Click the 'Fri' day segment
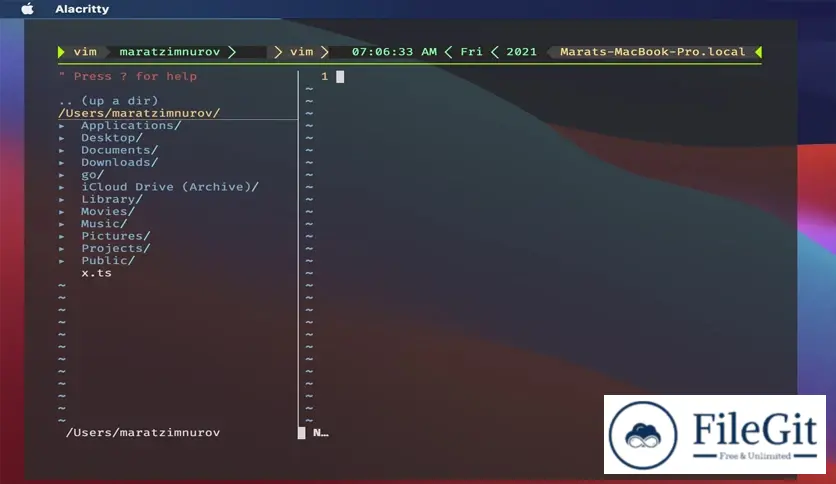Screen dimensions: 836x484 point(471,52)
